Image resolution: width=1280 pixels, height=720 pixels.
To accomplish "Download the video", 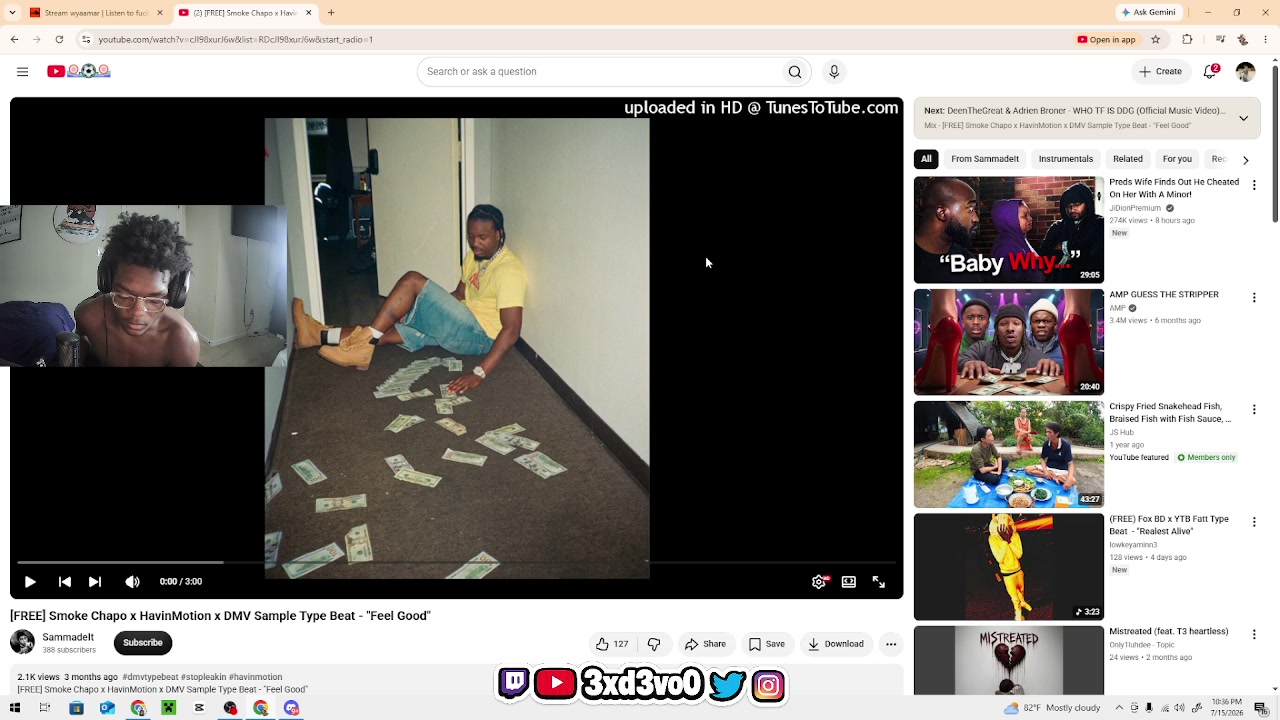I will click(x=836, y=644).
